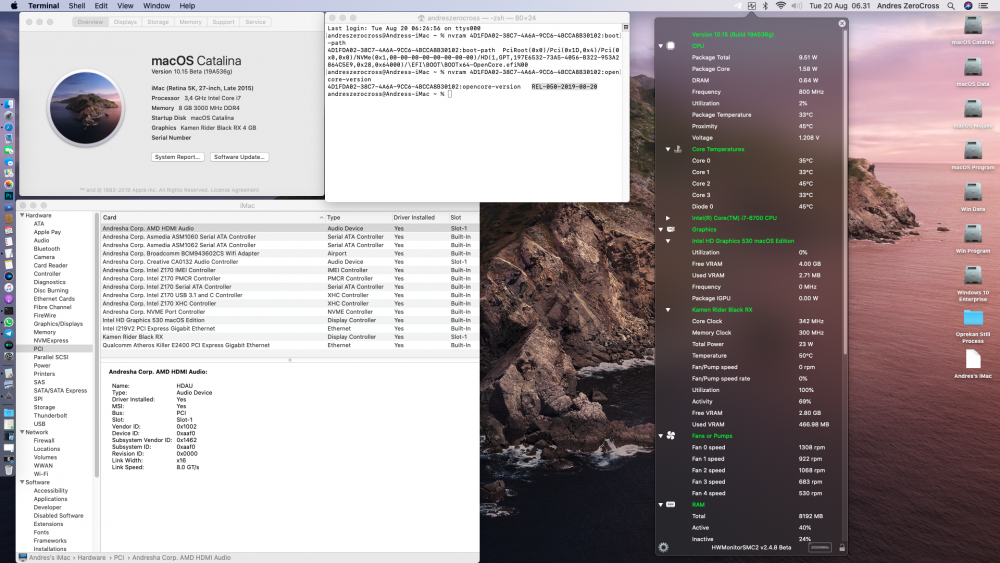Open the License Agreement link
This screenshot has height=563, width=1000.
235,190
